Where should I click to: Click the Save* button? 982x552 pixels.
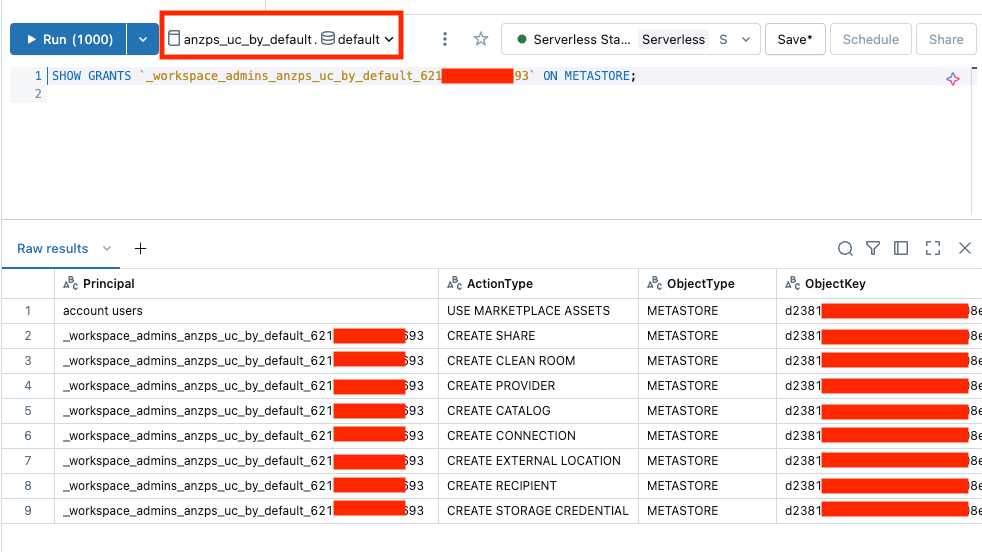click(x=795, y=39)
